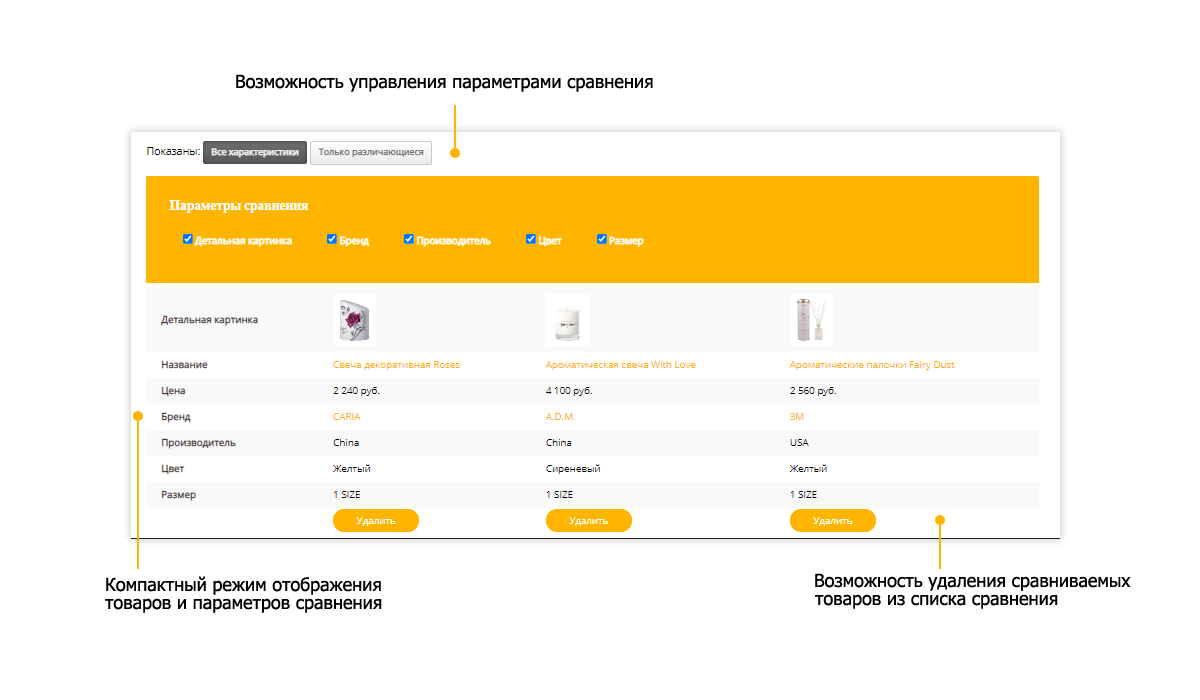Open link "Ароматическая свеча With Love"

click(x=621, y=365)
